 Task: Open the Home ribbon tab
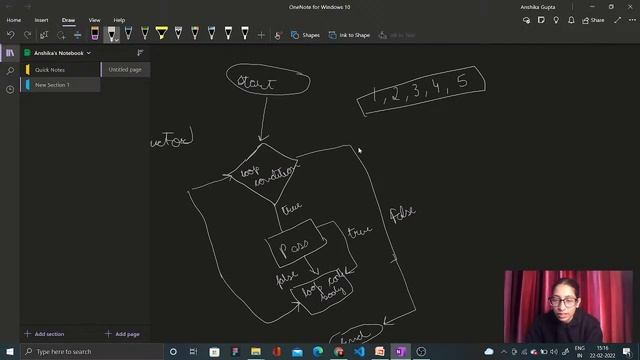(13, 20)
